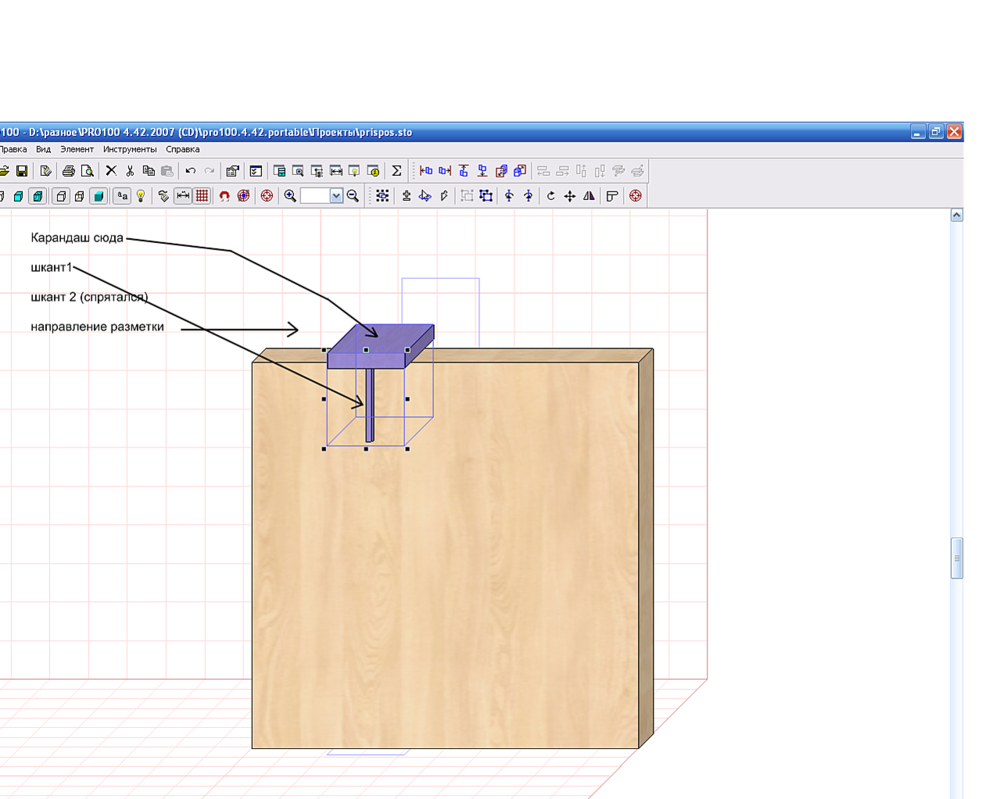Open the Справка menu
The height and width of the screenshot is (799, 1000).
183,149
